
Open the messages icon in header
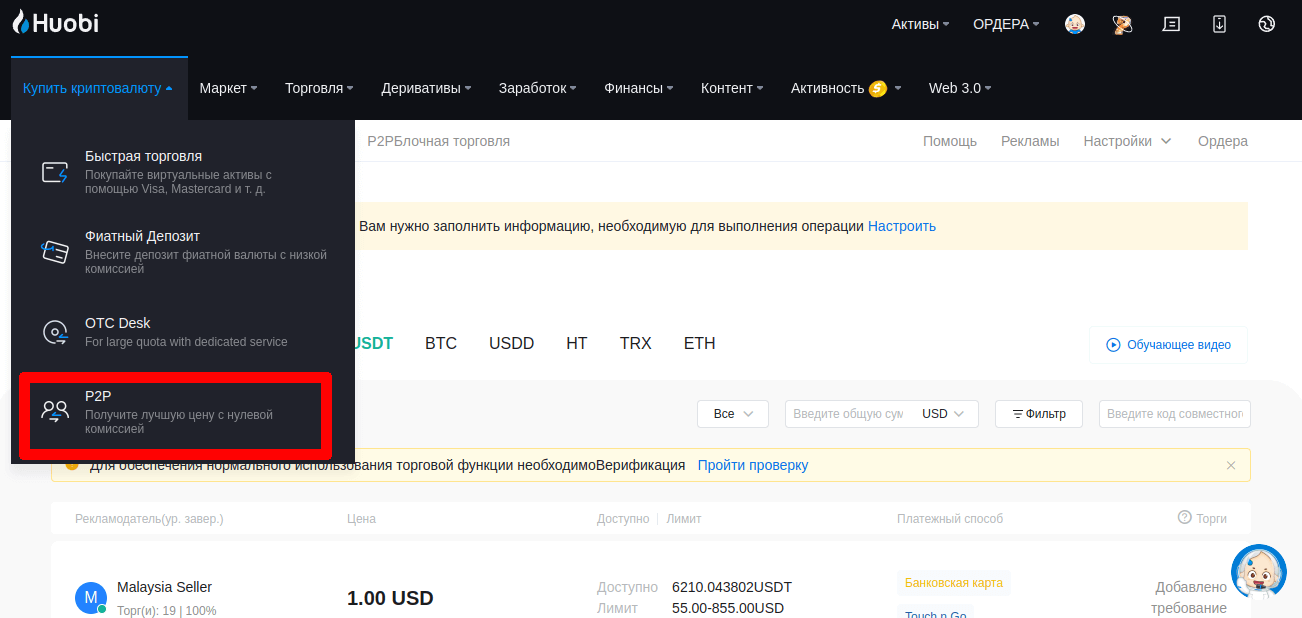point(1171,24)
